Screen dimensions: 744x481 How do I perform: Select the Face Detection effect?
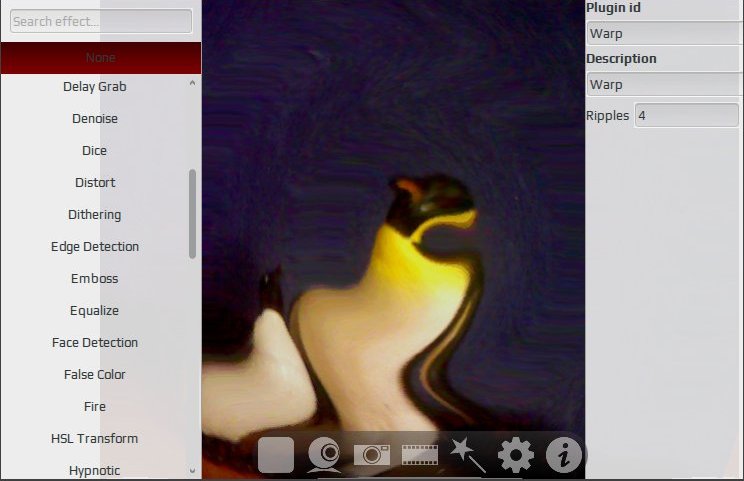coord(95,342)
